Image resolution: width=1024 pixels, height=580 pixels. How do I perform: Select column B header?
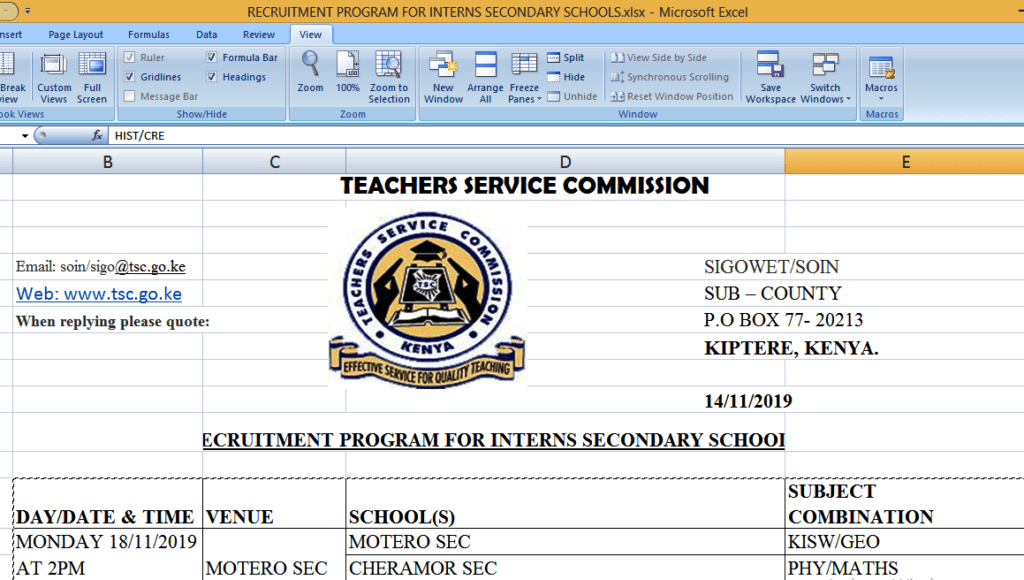pos(108,162)
